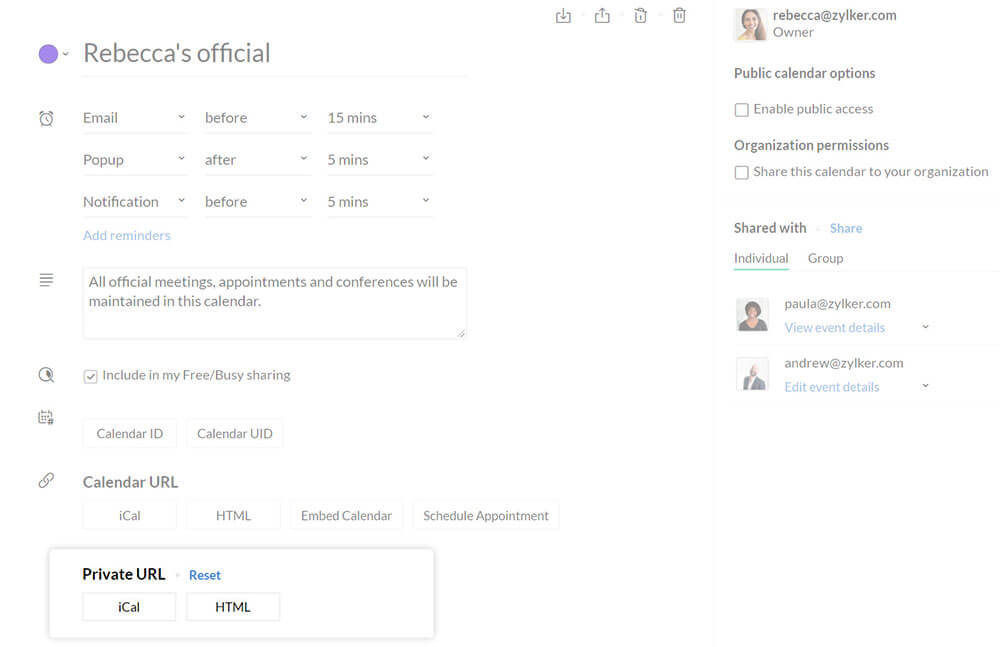This screenshot has width=1000, height=647.
Task: Check Share this calendar to your organization
Action: 741,172
